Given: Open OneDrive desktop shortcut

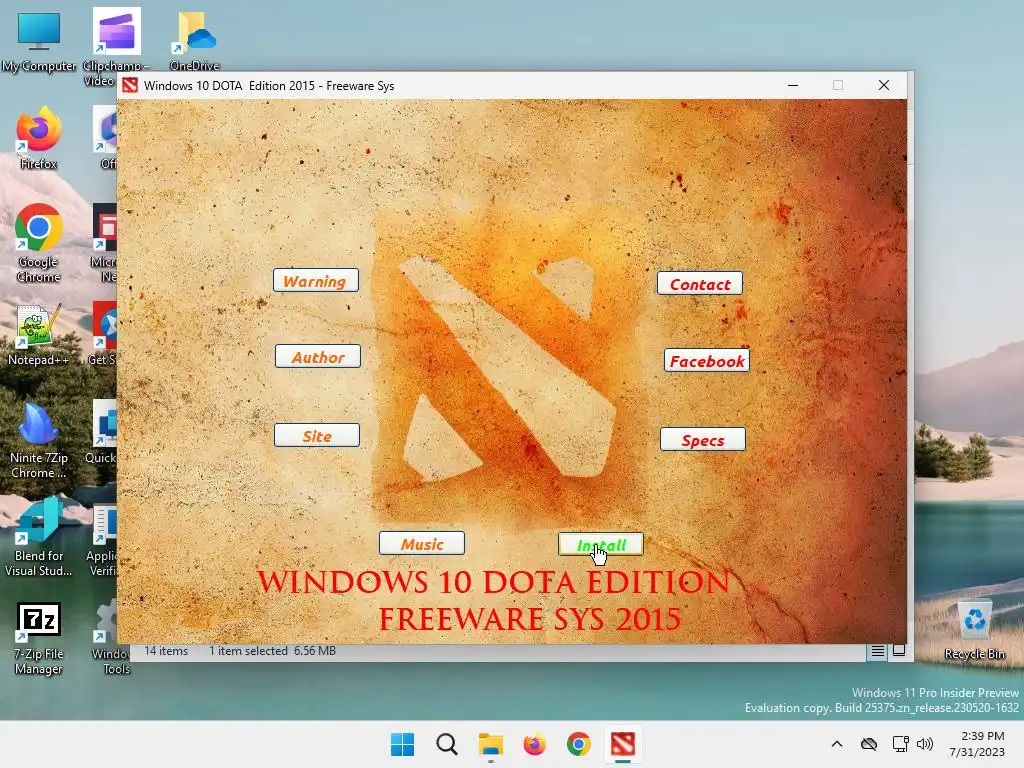Looking at the screenshot, I should tap(195, 41).
